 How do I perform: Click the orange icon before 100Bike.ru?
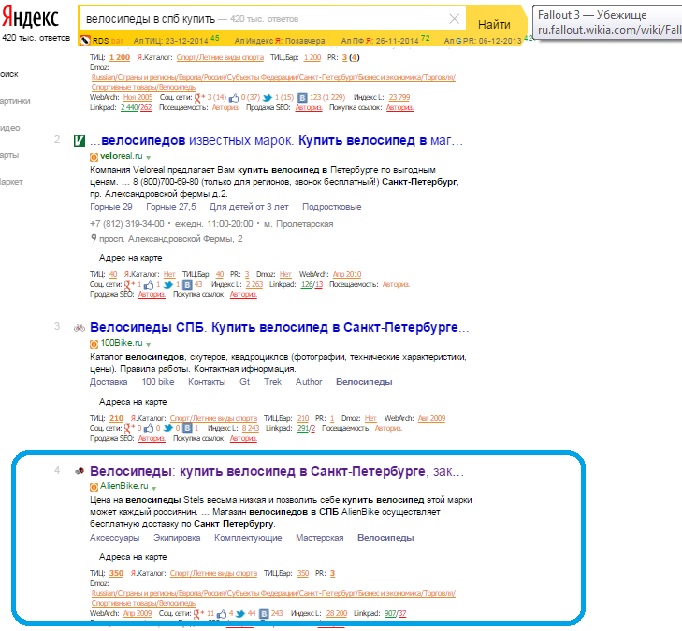click(94, 344)
